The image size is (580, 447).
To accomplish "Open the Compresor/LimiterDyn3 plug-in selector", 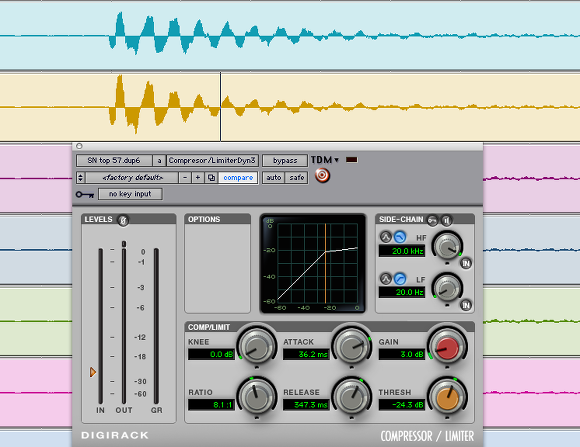I will point(212,161).
